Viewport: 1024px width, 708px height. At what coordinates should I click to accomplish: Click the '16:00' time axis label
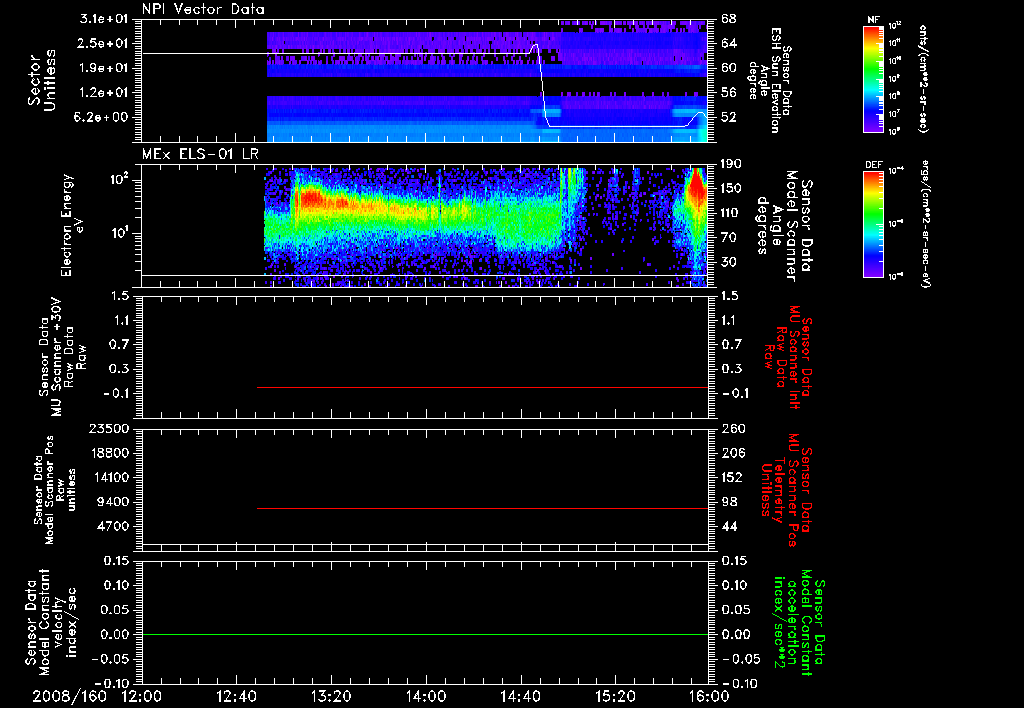(709, 696)
